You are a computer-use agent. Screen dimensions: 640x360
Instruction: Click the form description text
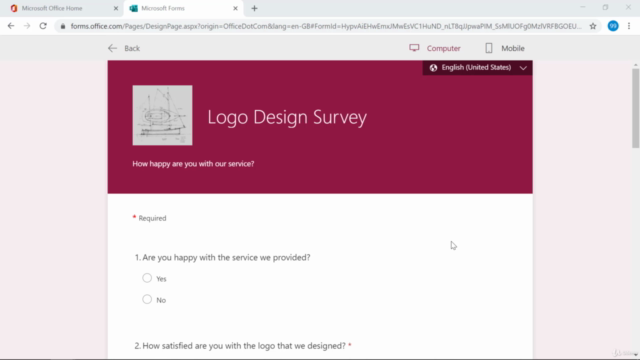(193, 164)
